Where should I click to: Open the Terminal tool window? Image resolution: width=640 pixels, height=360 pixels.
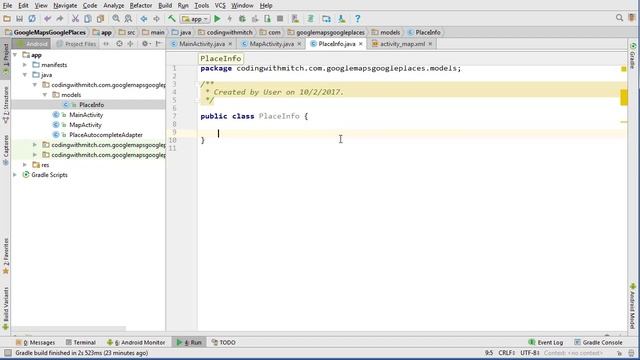coord(80,342)
